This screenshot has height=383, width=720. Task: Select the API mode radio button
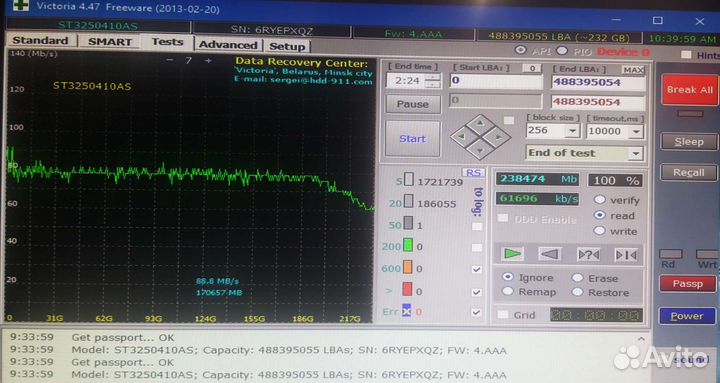coord(521,50)
